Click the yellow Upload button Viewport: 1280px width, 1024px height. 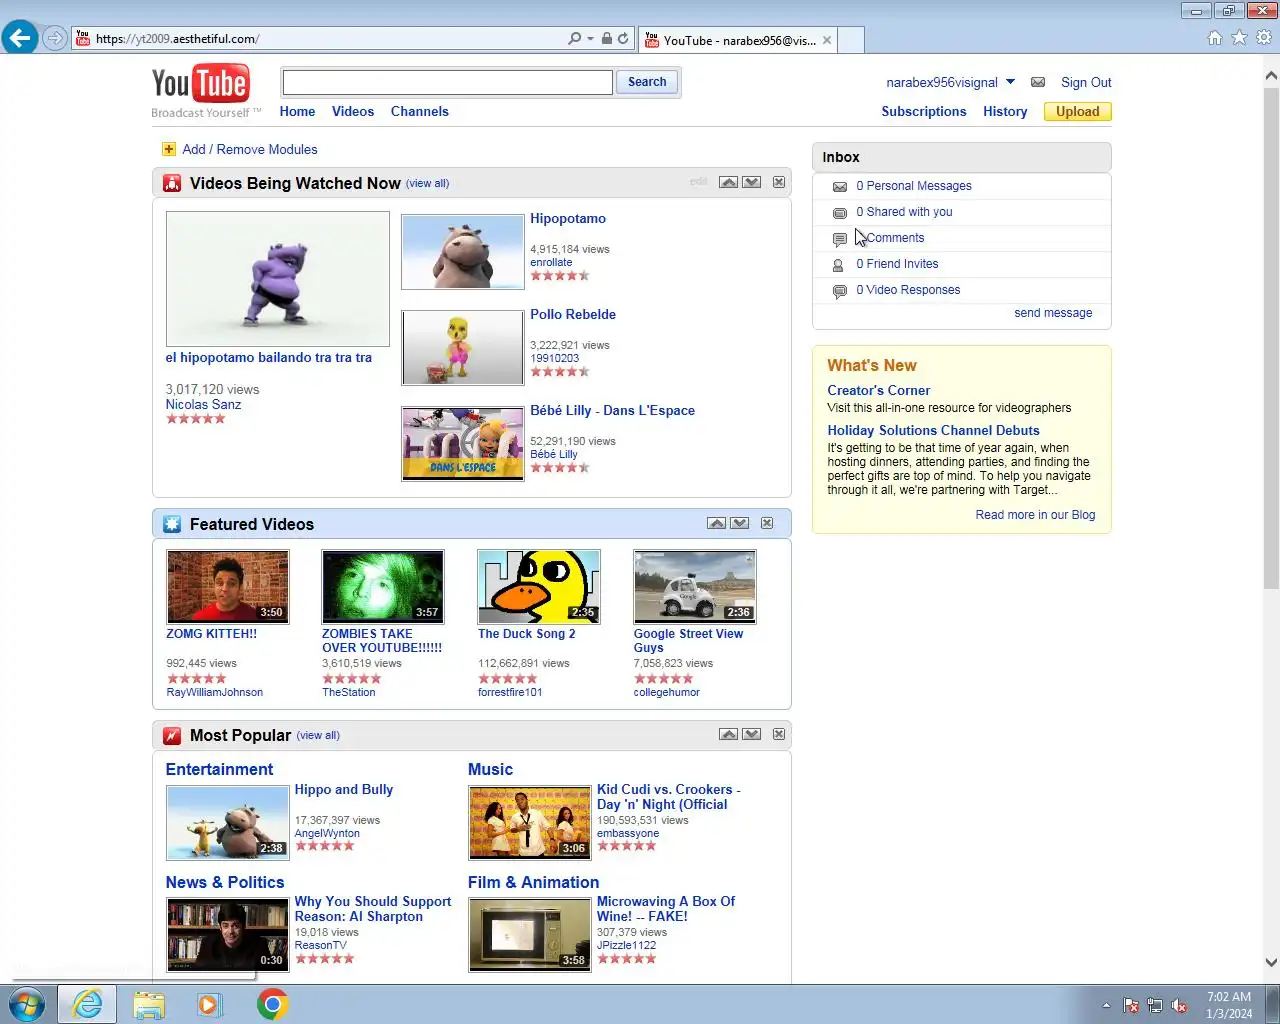click(1077, 112)
